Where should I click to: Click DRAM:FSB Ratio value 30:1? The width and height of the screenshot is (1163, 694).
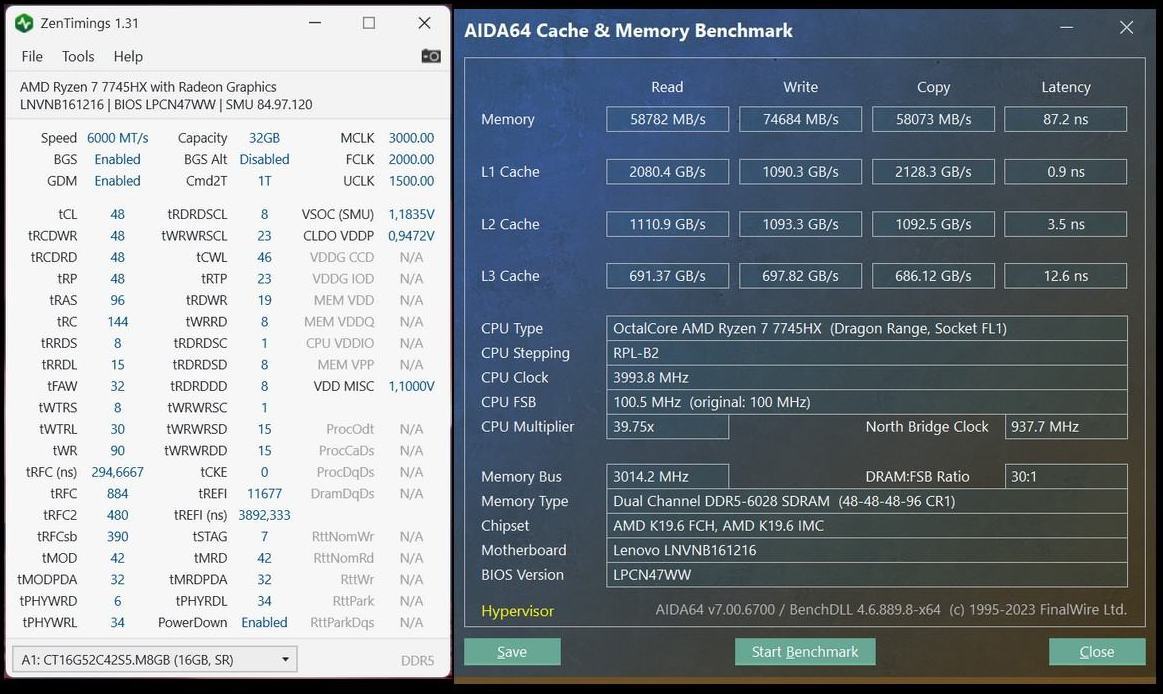(x=1066, y=477)
